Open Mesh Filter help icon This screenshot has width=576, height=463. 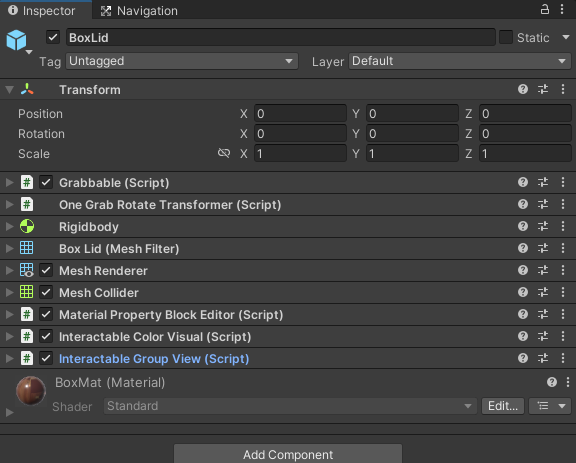(523, 248)
